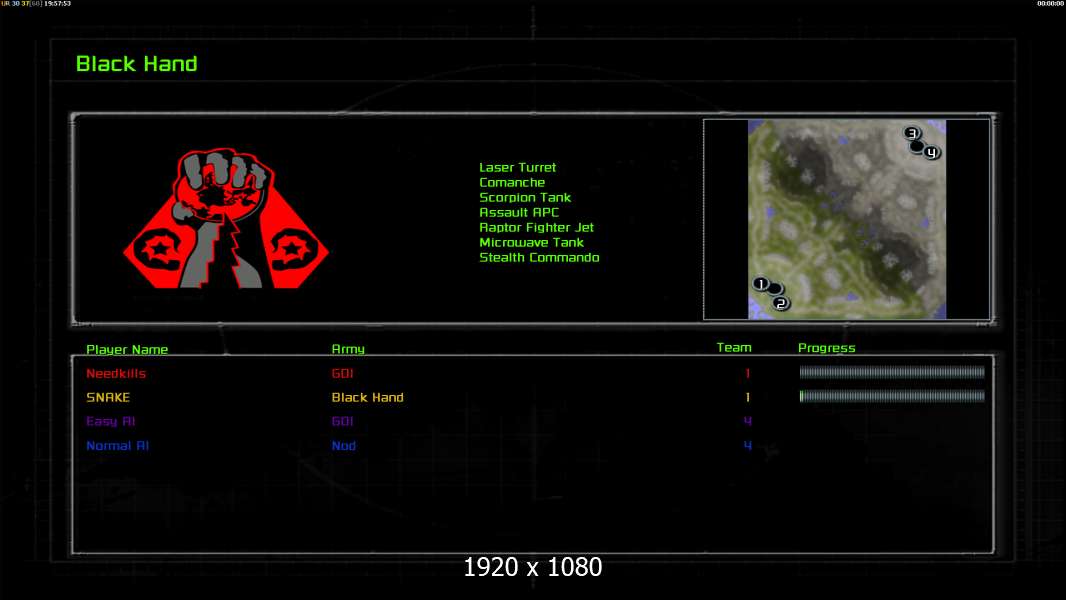Viewport: 1066px width, 600px height.
Task: Click Needkills' GDI army cell
Action: click(x=342, y=373)
